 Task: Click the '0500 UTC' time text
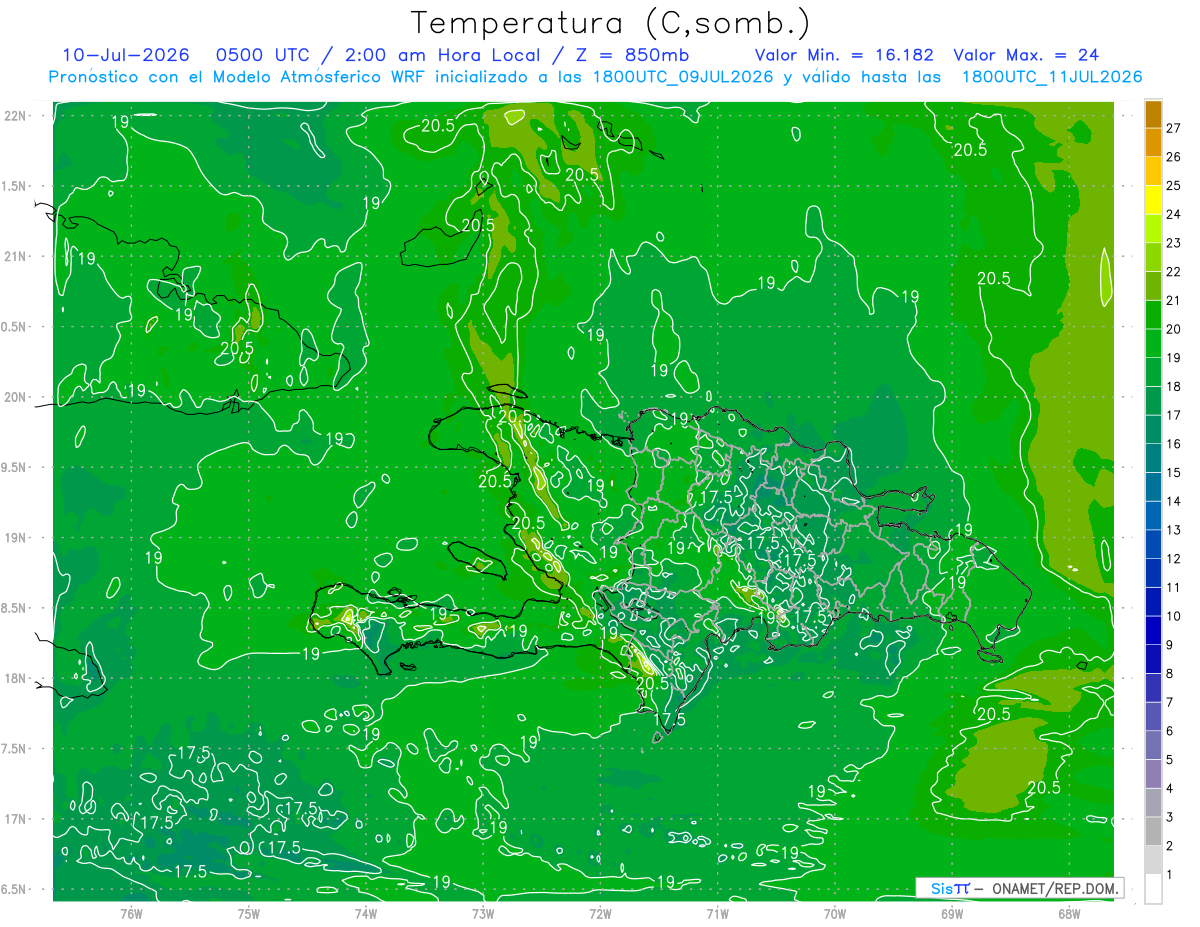[x=262, y=55]
